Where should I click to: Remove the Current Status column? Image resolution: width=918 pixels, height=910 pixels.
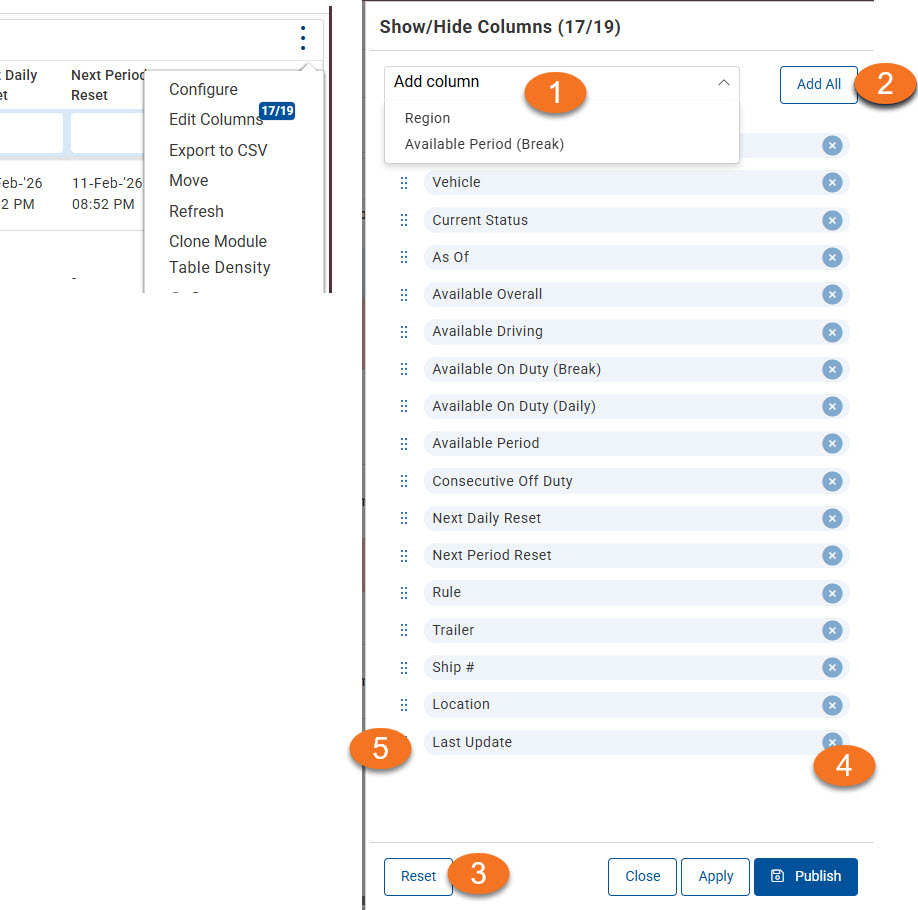pyautogui.click(x=832, y=220)
